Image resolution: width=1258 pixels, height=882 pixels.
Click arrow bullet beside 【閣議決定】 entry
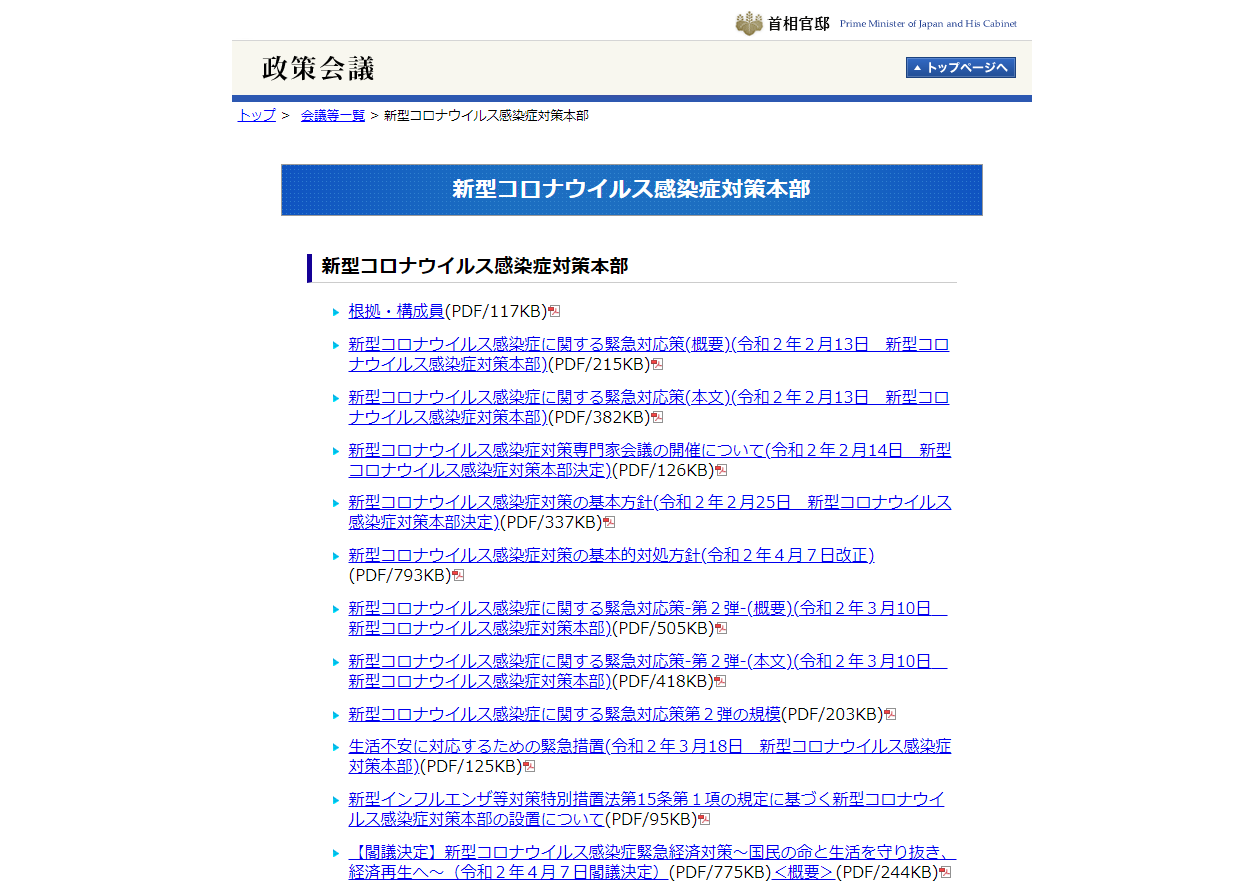(x=336, y=853)
